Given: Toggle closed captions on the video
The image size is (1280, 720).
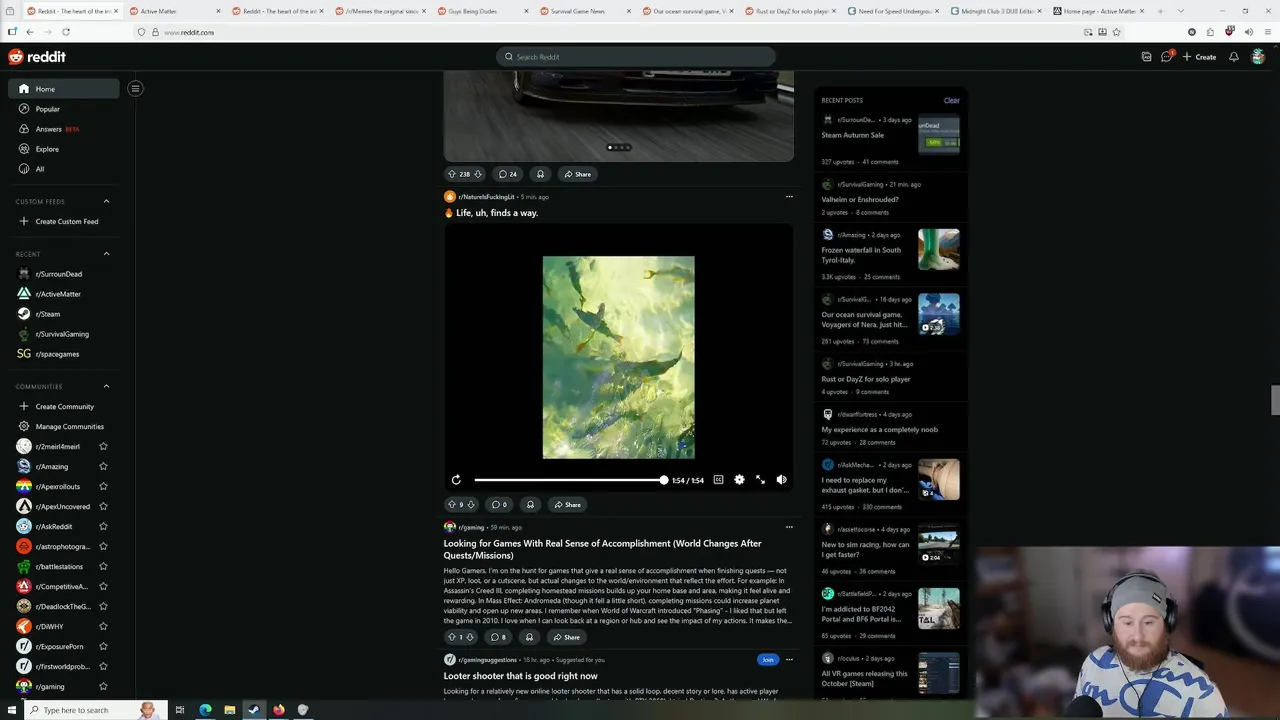Looking at the screenshot, I should click(x=718, y=480).
